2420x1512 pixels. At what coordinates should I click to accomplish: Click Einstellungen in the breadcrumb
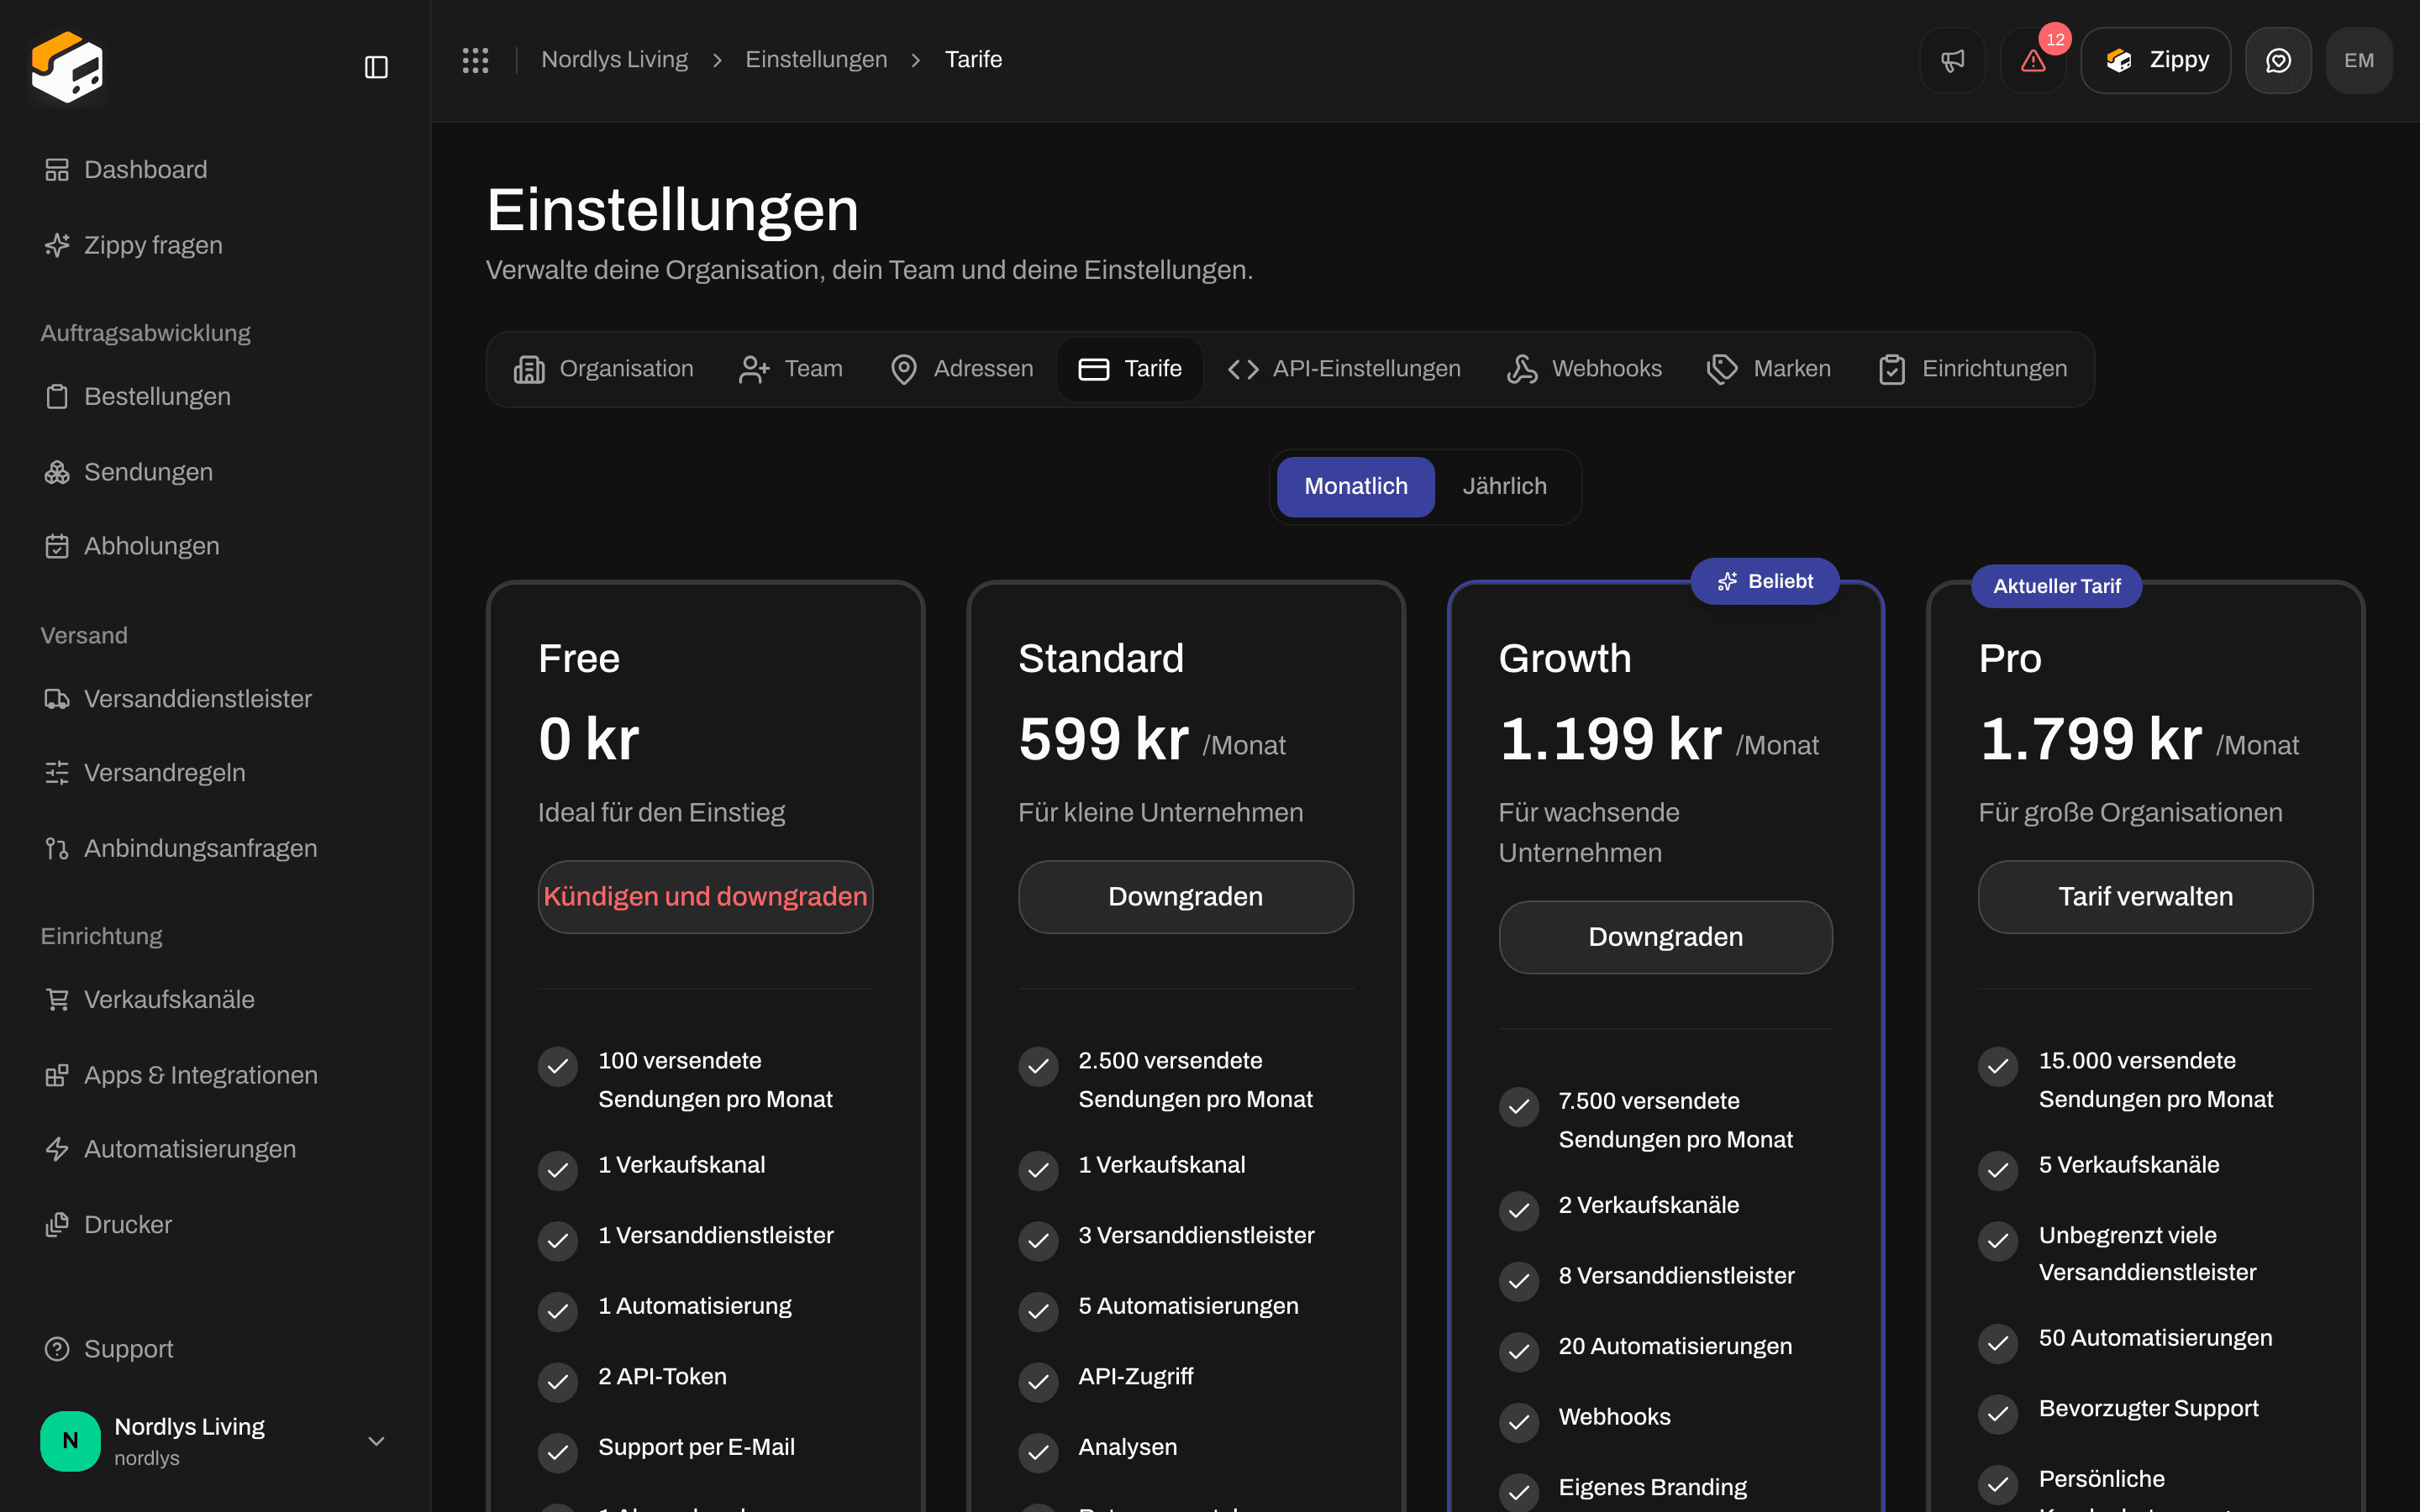(x=816, y=60)
